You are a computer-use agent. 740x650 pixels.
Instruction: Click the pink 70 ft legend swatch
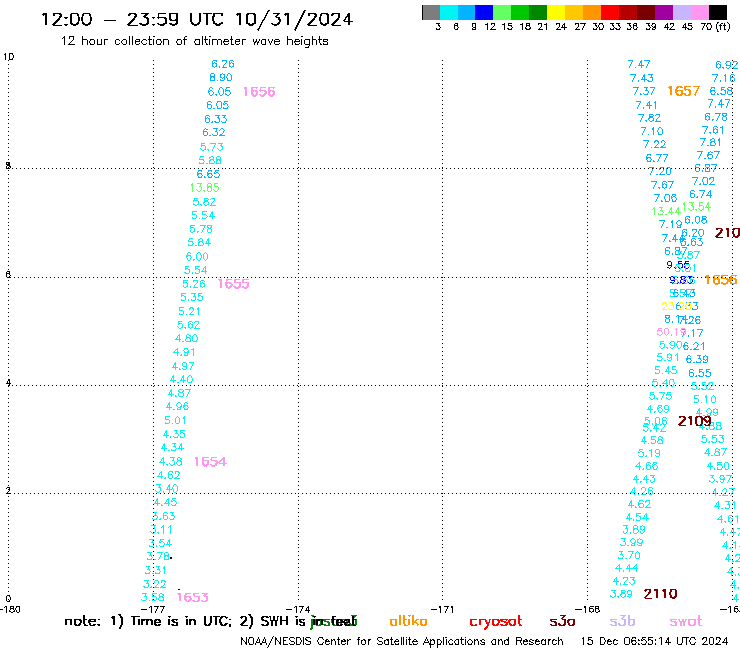pos(700,12)
